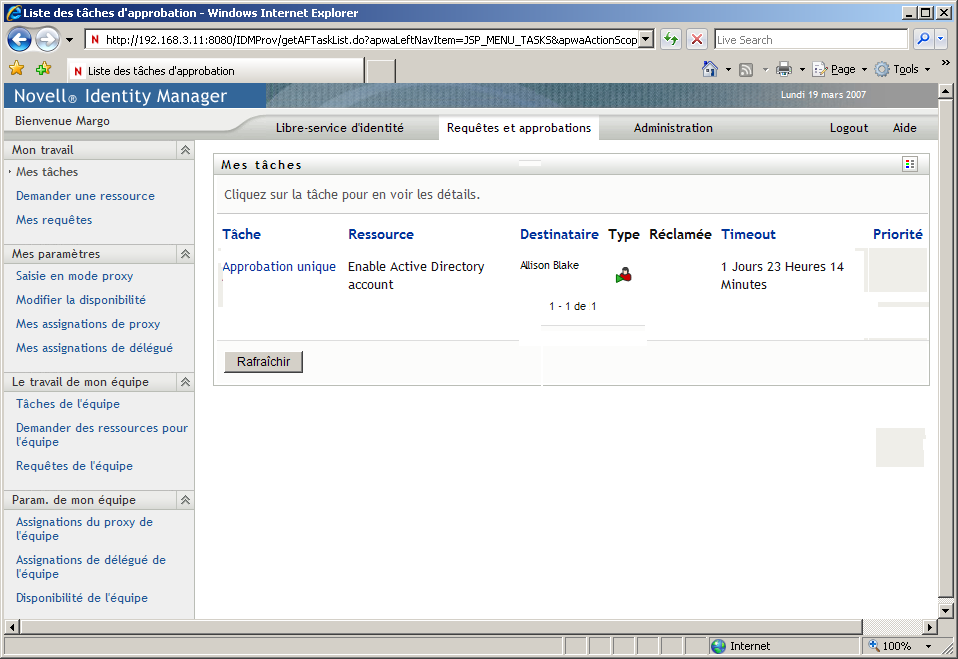Click the Allison Blake recipient text
The height and width of the screenshot is (659, 958).
point(549,265)
